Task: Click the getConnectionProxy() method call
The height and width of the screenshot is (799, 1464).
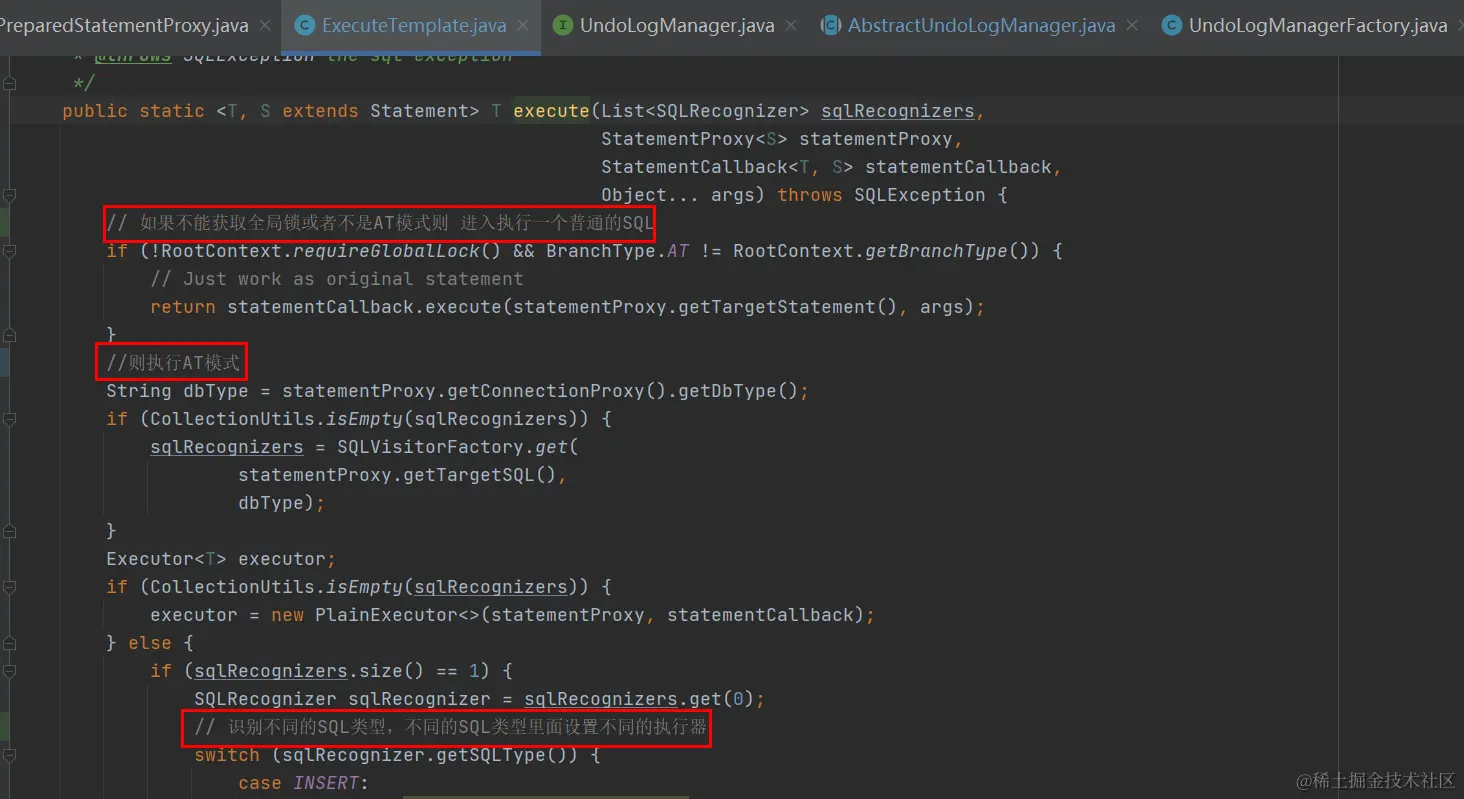Action: coord(557,391)
